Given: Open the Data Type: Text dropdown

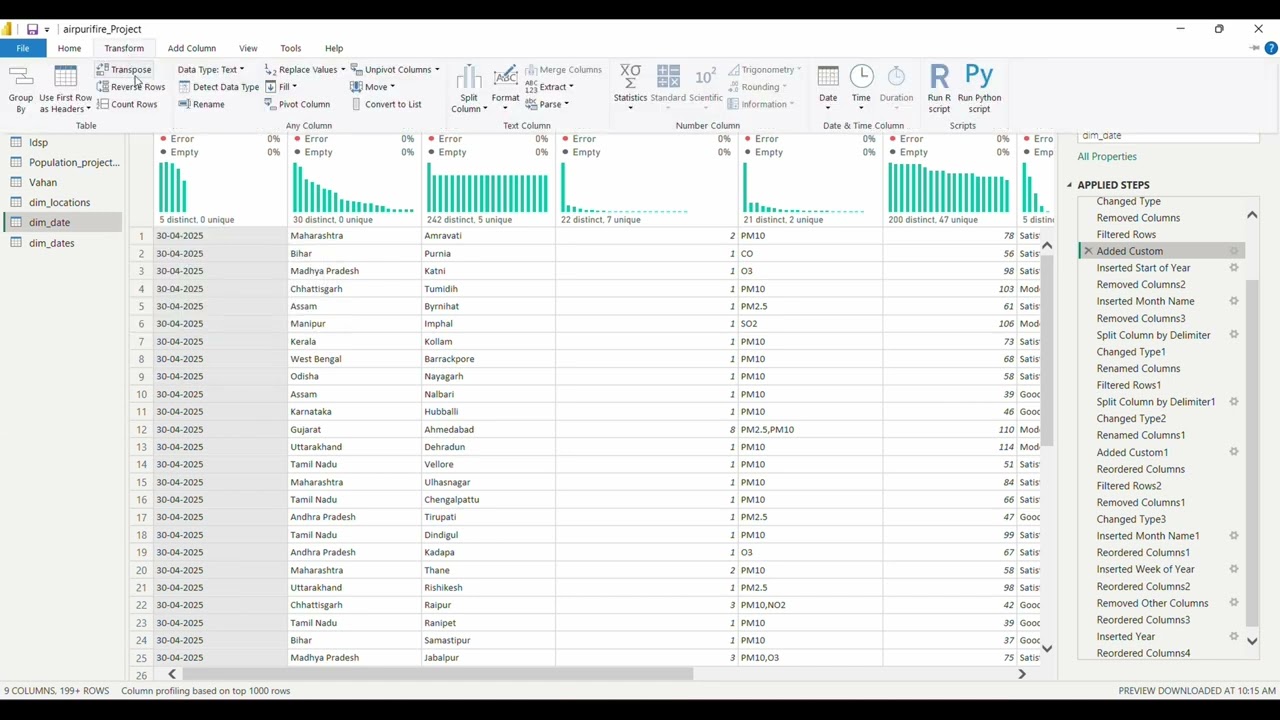Looking at the screenshot, I should click(210, 70).
